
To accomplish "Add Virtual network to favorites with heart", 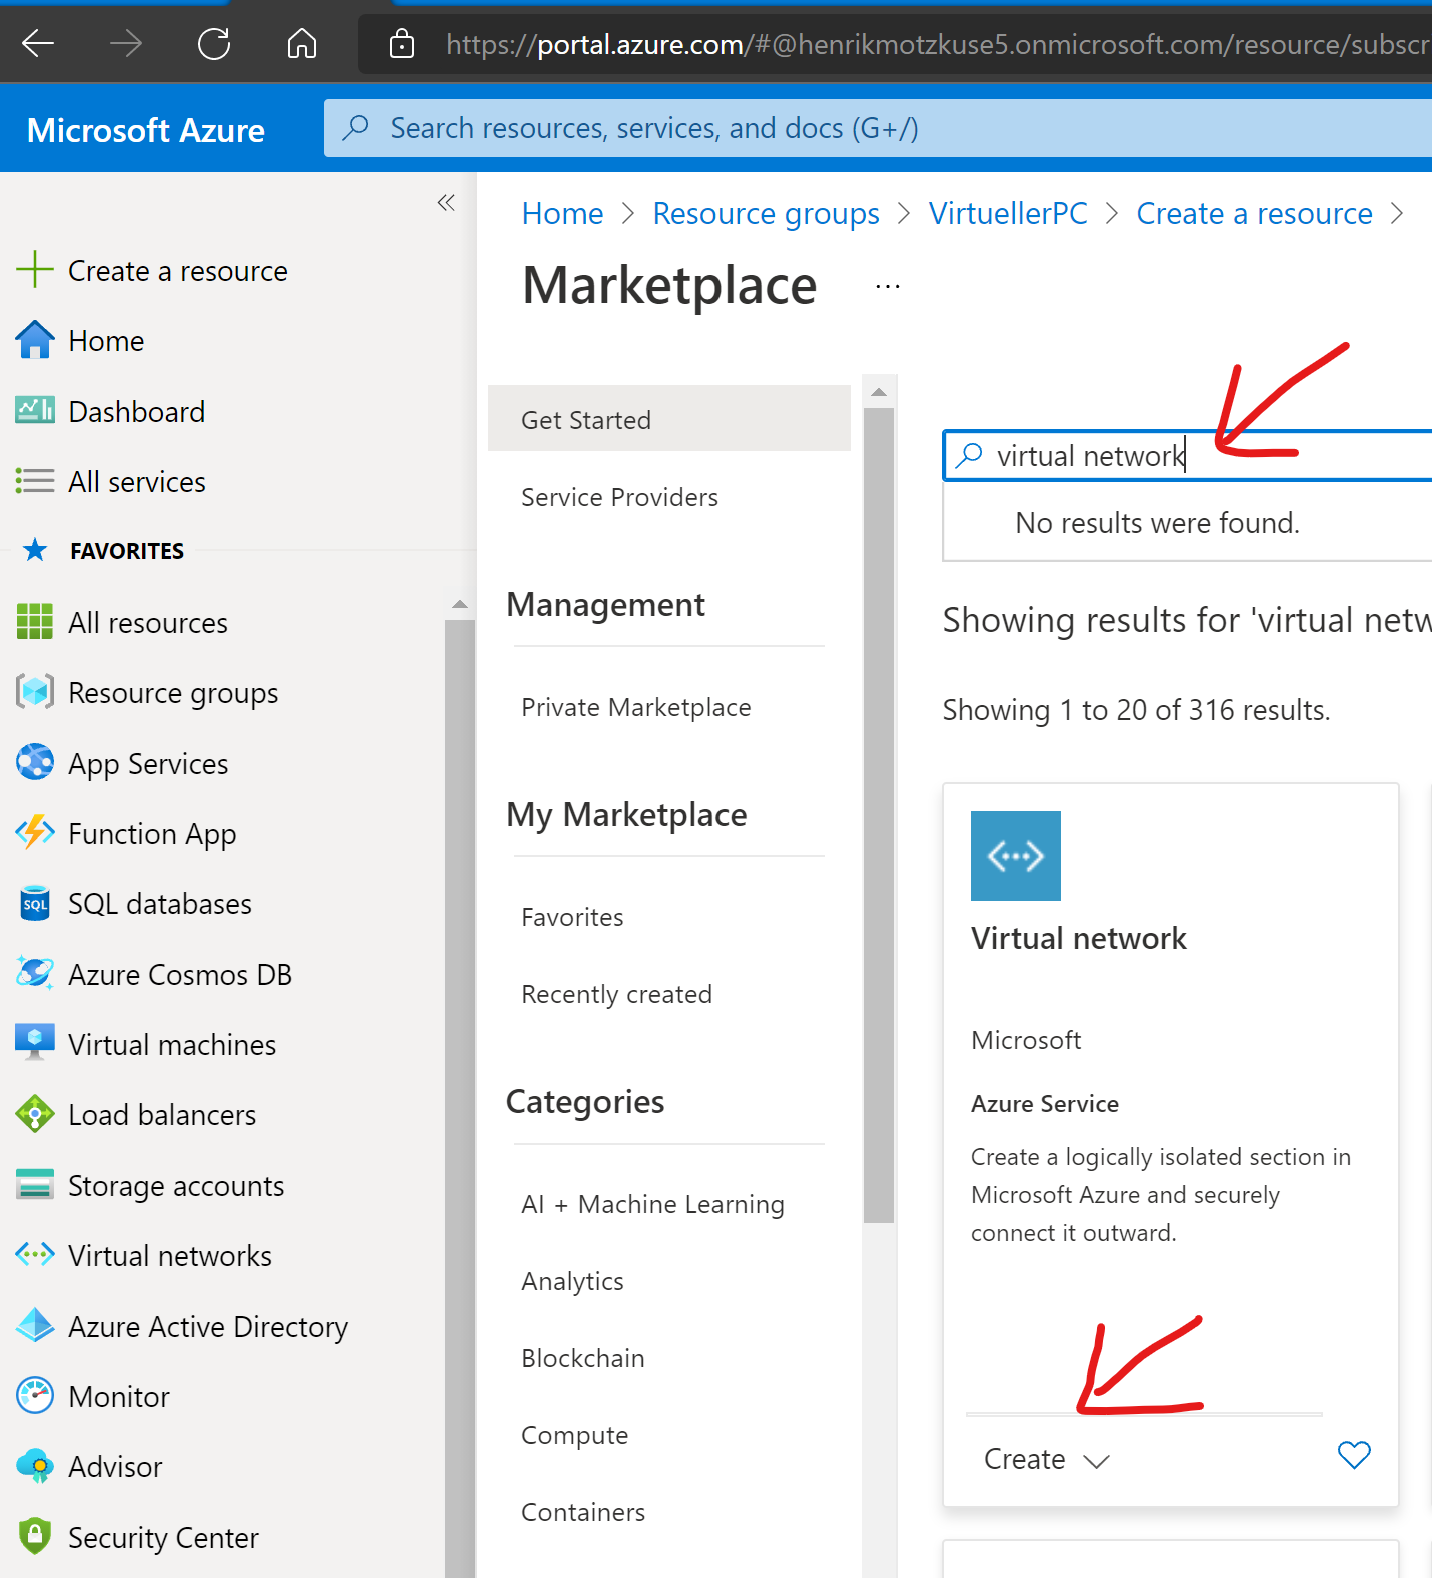I will pyautogui.click(x=1353, y=1456).
